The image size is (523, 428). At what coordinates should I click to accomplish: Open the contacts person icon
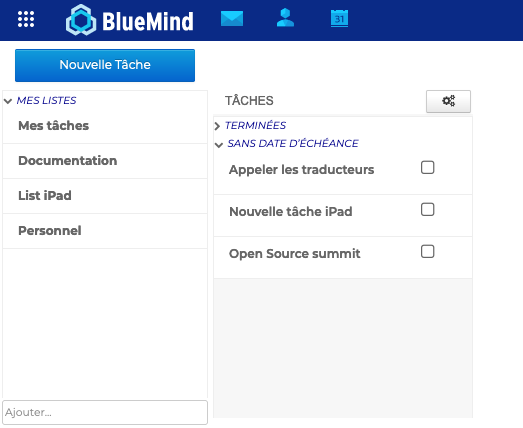(285, 18)
